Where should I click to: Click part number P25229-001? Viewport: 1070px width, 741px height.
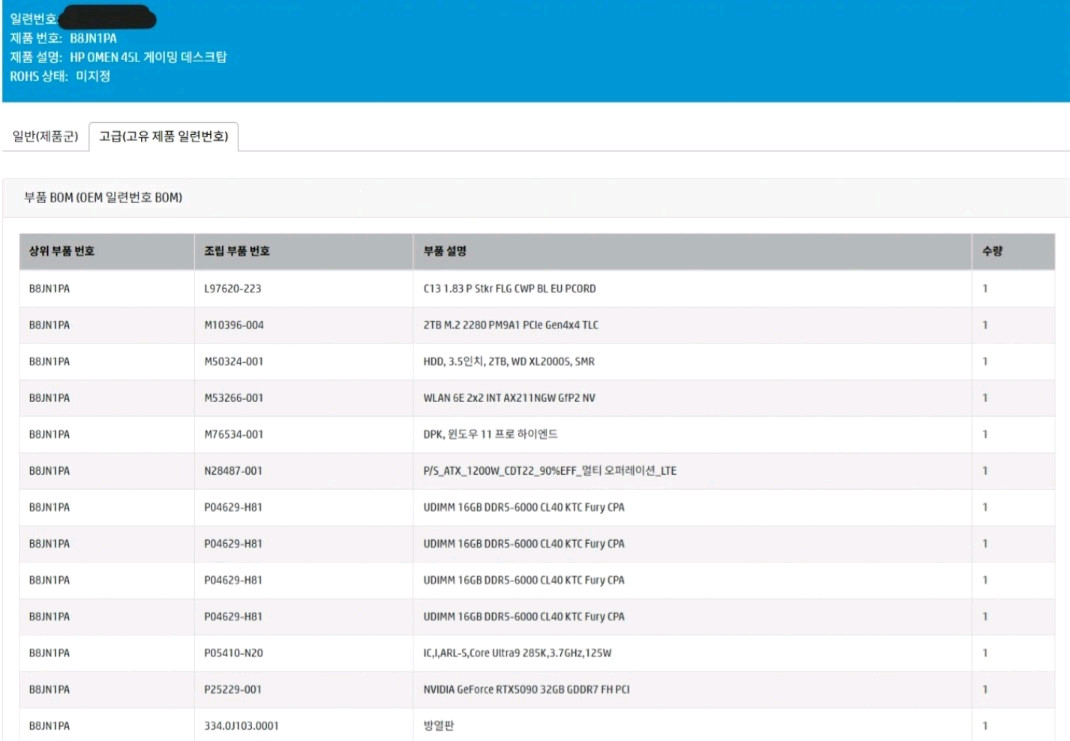[233, 690]
